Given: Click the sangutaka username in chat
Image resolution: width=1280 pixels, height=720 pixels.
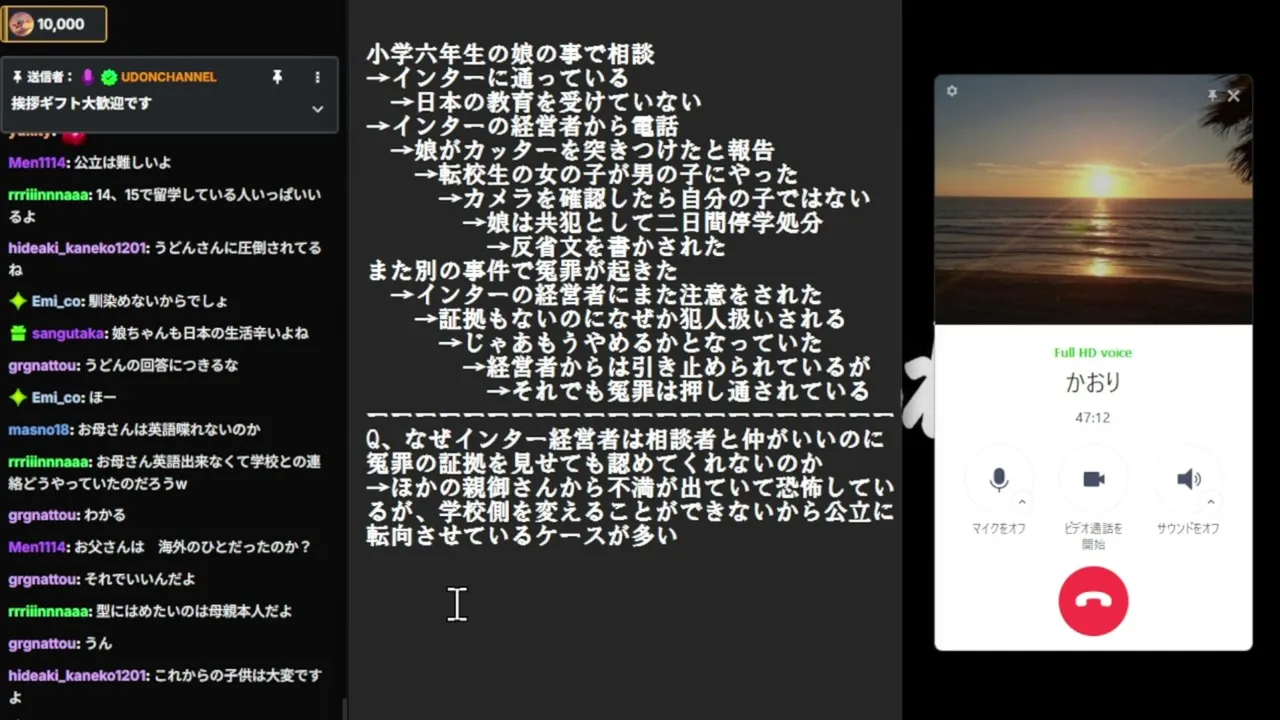Looking at the screenshot, I should tap(67, 333).
